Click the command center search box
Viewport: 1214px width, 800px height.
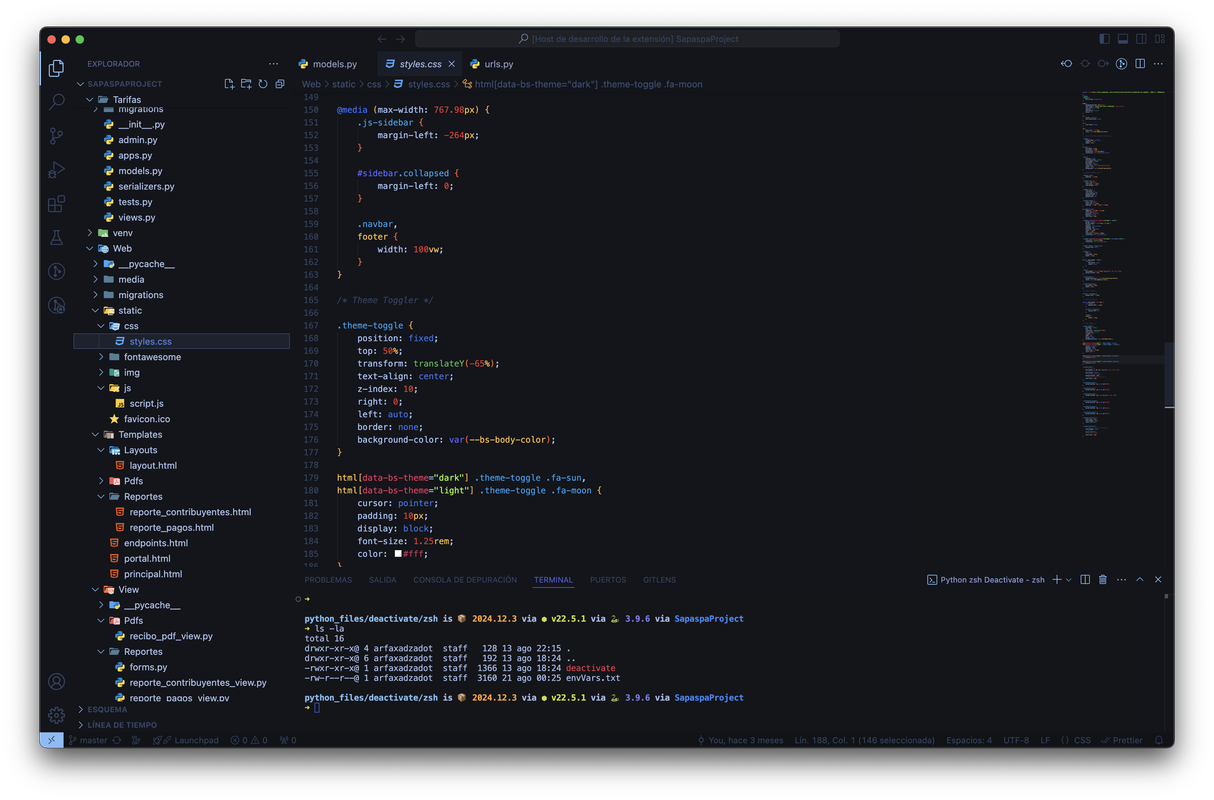(x=628, y=39)
